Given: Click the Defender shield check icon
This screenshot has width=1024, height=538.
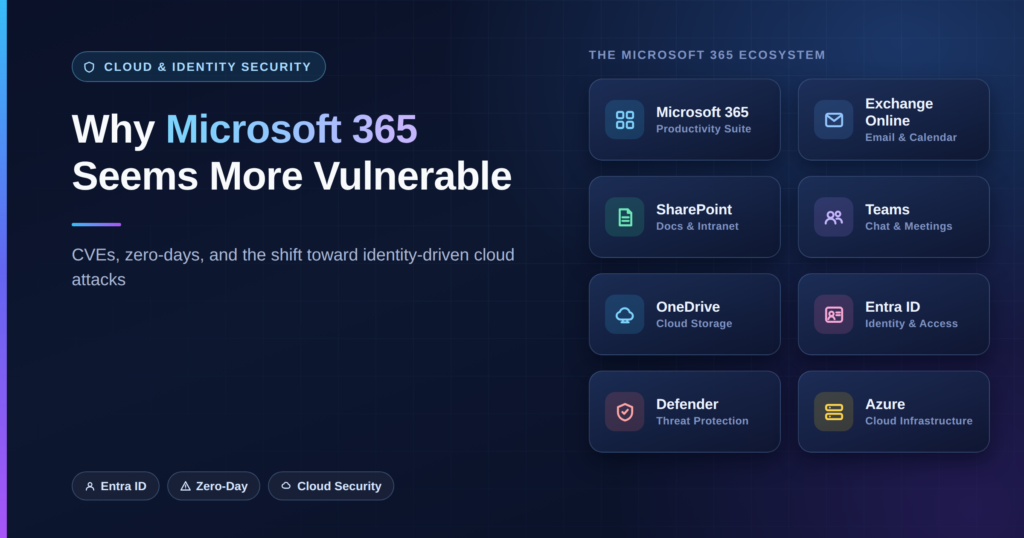Looking at the screenshot, I should (x=624, y=412).
